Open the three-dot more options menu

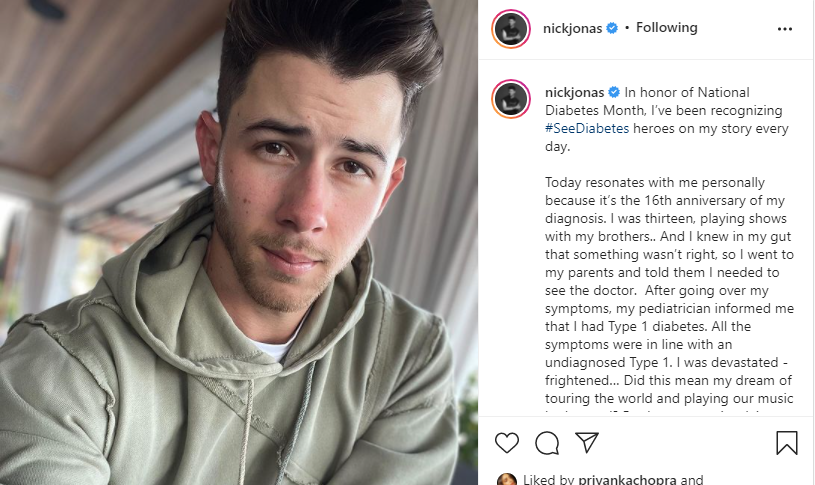coord(784,29)
